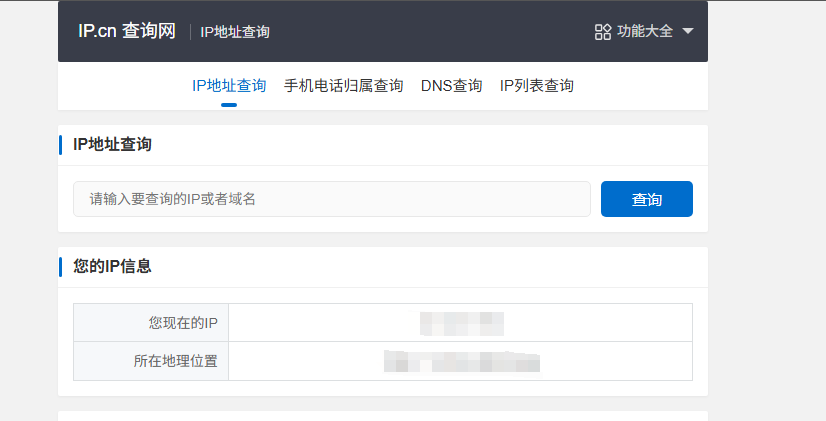Screen dimensions: 826x421
Task: Click the blue bar beside IP地址查询 heading
Action: 60,145
